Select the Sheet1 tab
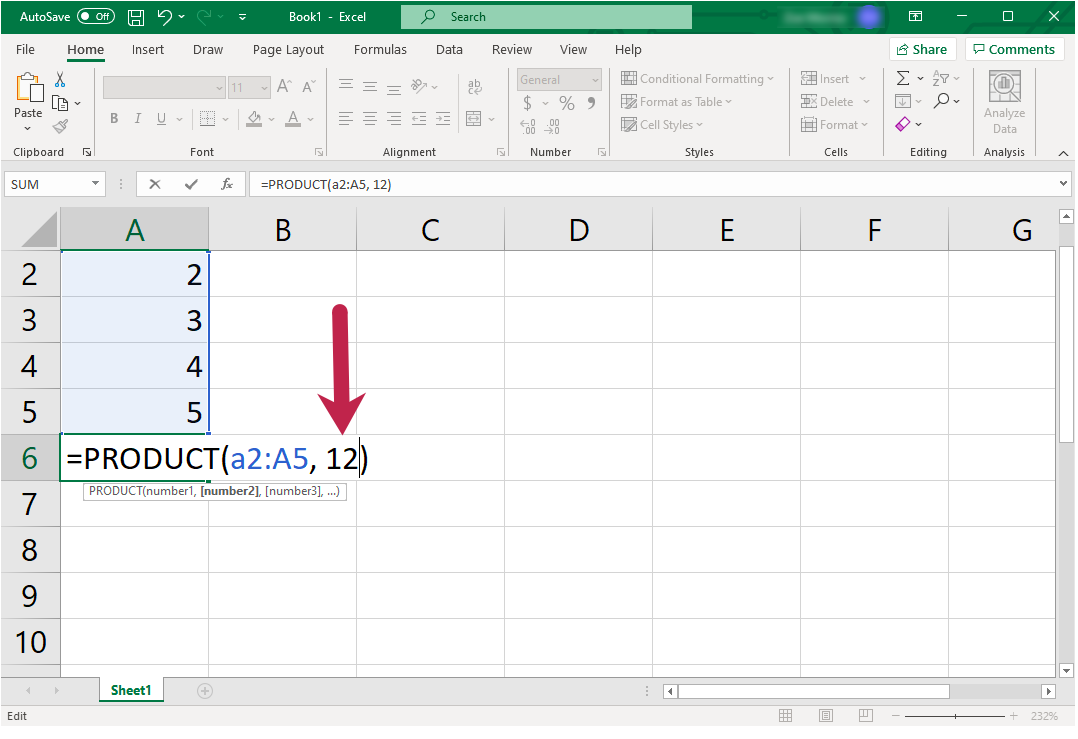 click(130, 690)
